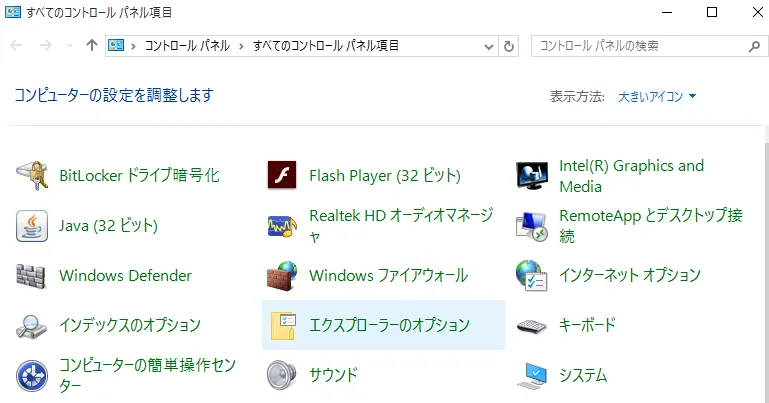This screenshot has height=403, width=769.
Task: Go up one level with the up arrow
Action: click(x=92, y=46)
